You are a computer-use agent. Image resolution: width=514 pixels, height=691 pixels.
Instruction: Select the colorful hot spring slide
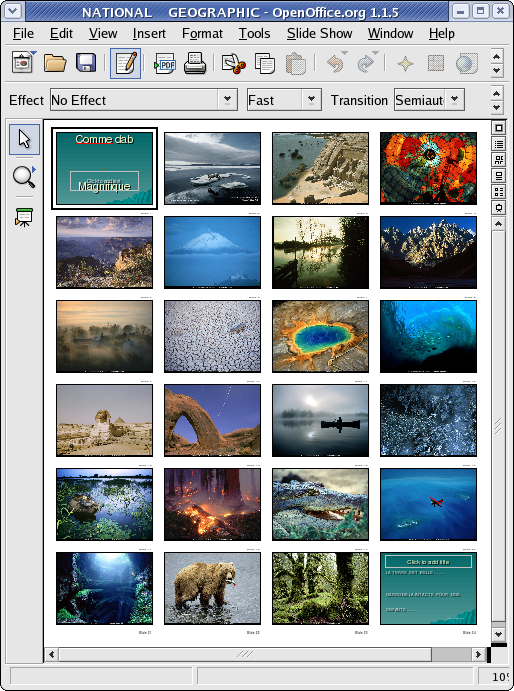click(x=320, y=337)
